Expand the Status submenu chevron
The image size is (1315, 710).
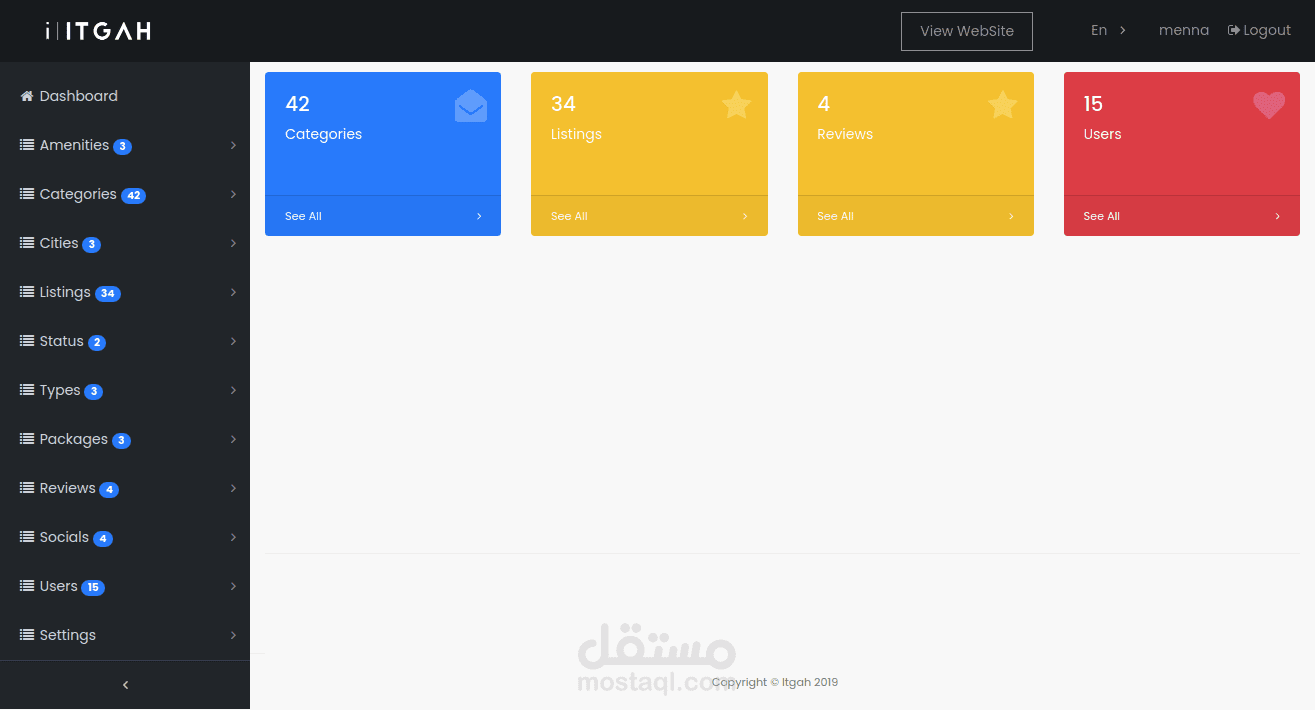coord(233,341)
